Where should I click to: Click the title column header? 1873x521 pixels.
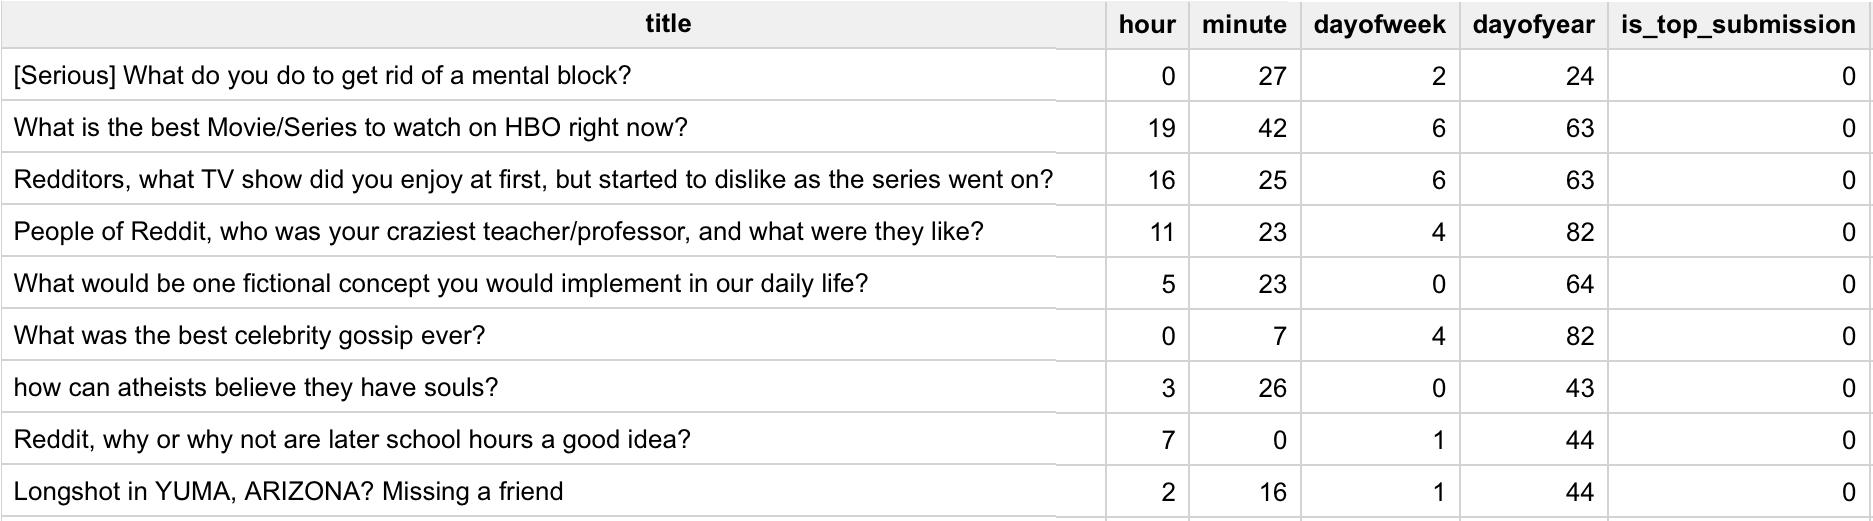pos(668,24)
